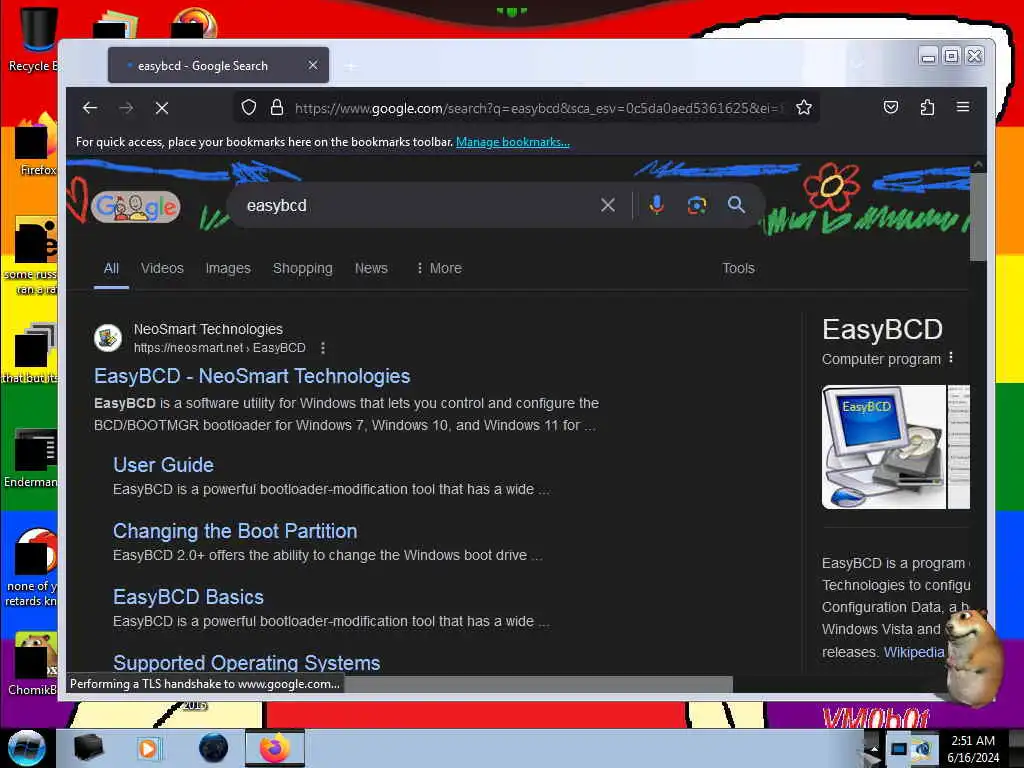Open the Manage bookmarks link

[513, 142]
